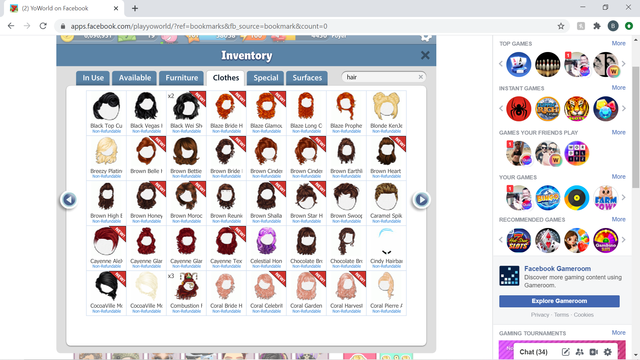Open Chat (34) panel
The image size is (640, 360).
coord(533,352)
